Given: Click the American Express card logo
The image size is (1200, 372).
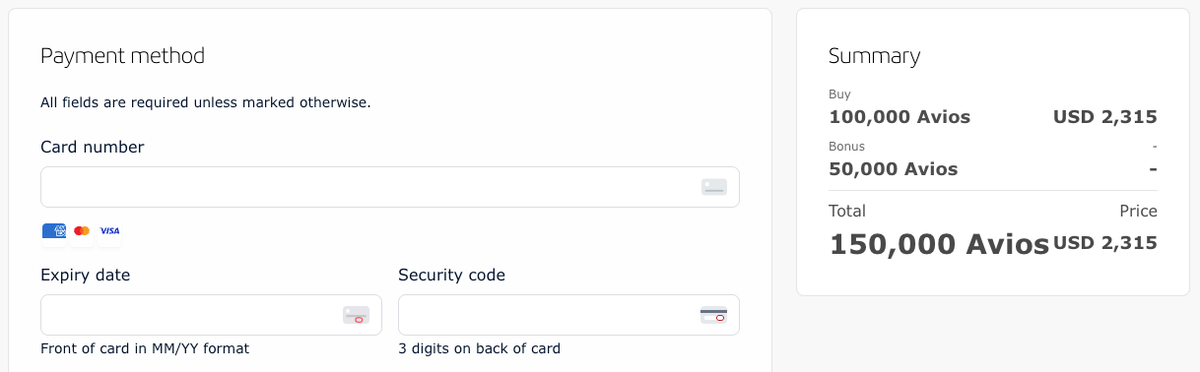Looking at the screenshot, I should click(54, 231).
